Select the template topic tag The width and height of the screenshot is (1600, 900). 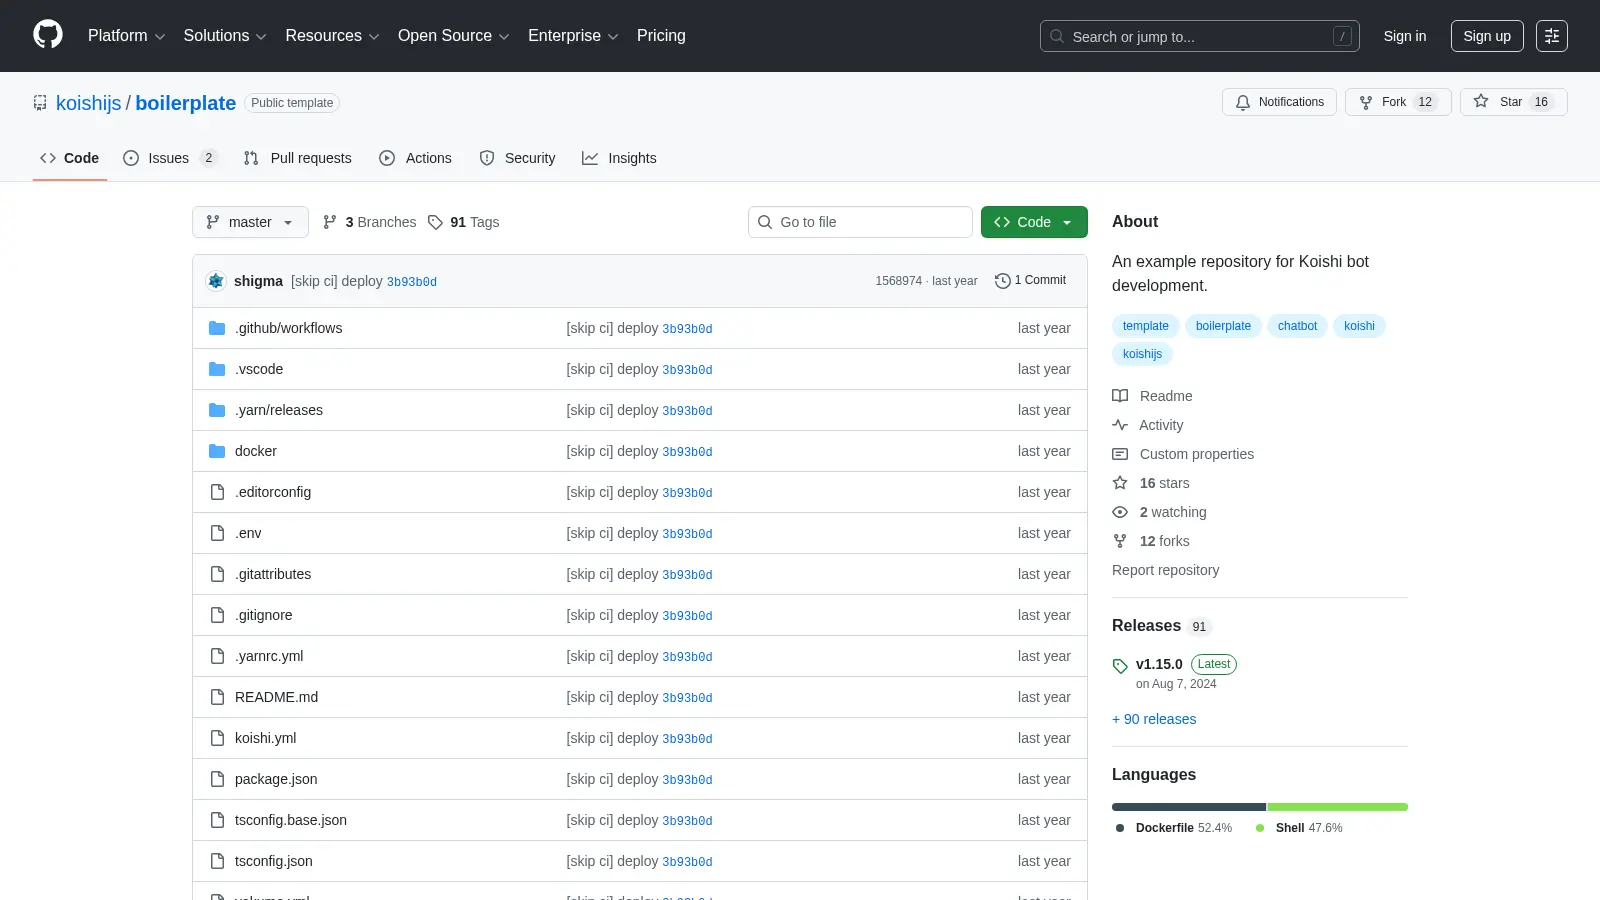click(1146, 326)
